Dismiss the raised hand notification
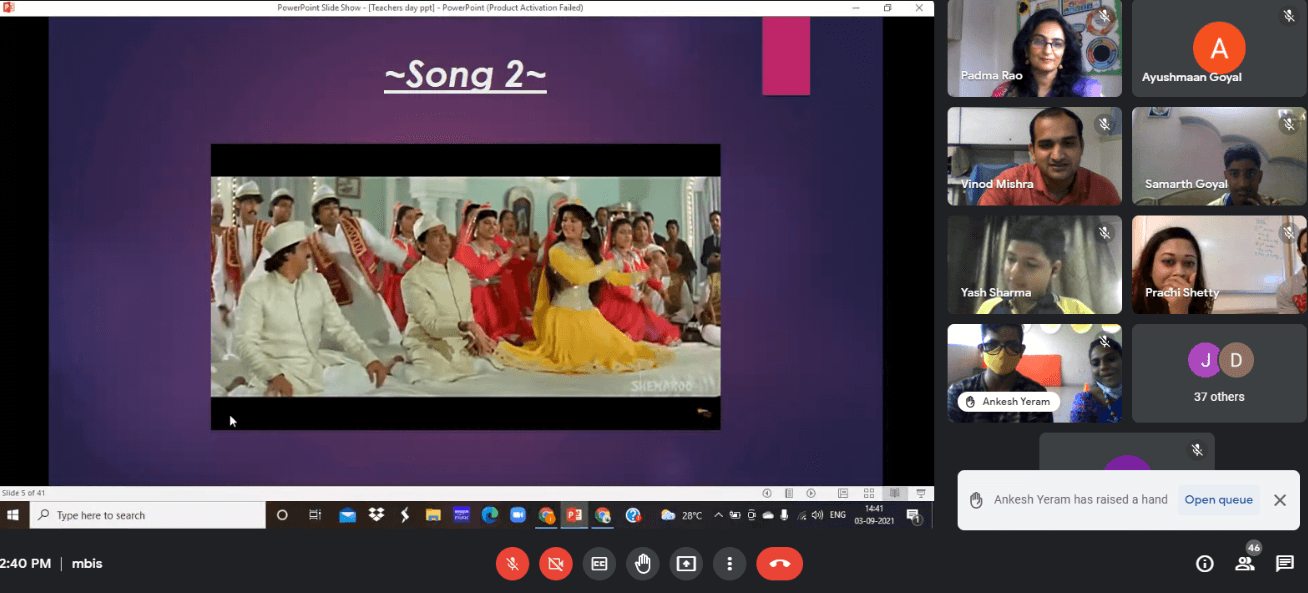The image size is (1308, 593). click(x=1280, y=500)
